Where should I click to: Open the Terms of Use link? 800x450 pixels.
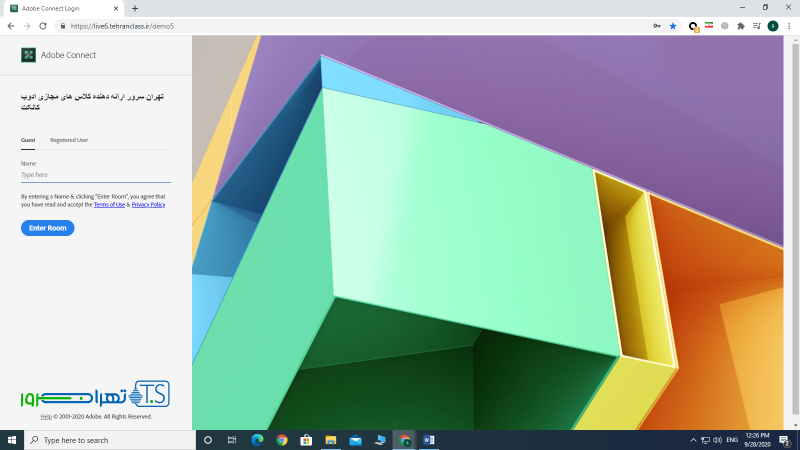tap(111, 204)
